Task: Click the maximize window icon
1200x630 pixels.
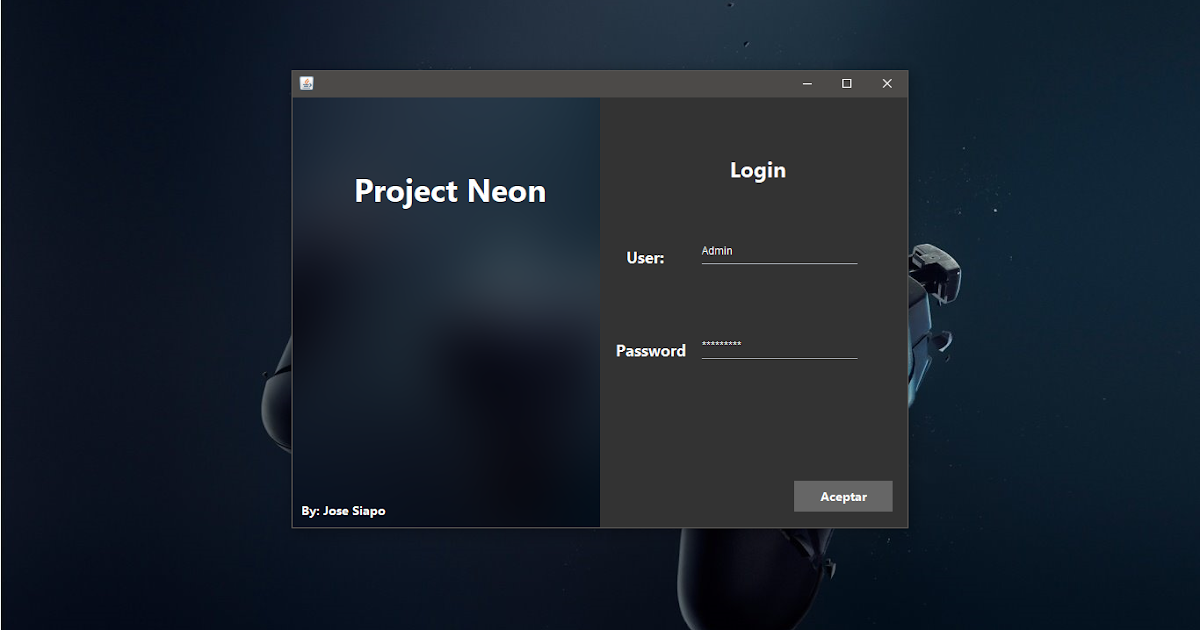Action: point(846,84)
